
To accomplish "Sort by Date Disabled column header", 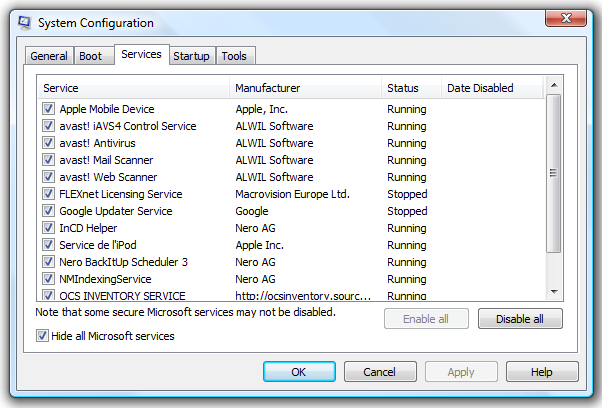I will 493,88.
